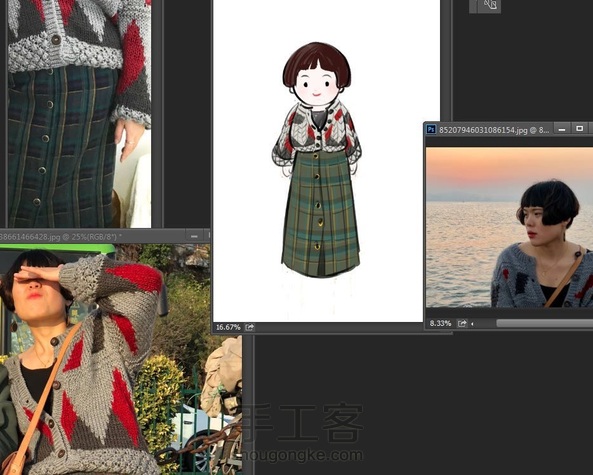This screenshot has width=593, height=475.
Task: Maximize the 85207946031086154.jpg document window
Action: [x=579, y=129]
